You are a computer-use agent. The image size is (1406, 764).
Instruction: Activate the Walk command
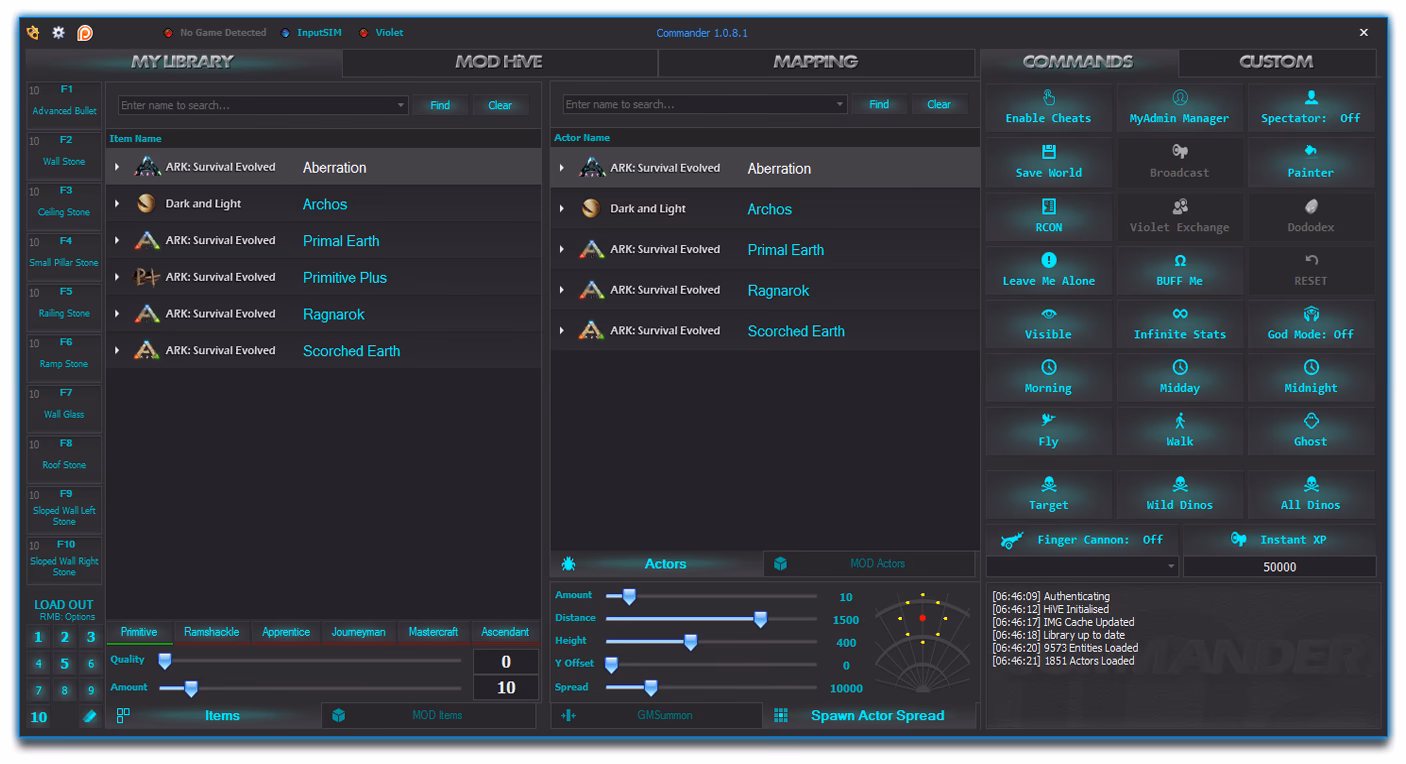[x=1179, y=431]
